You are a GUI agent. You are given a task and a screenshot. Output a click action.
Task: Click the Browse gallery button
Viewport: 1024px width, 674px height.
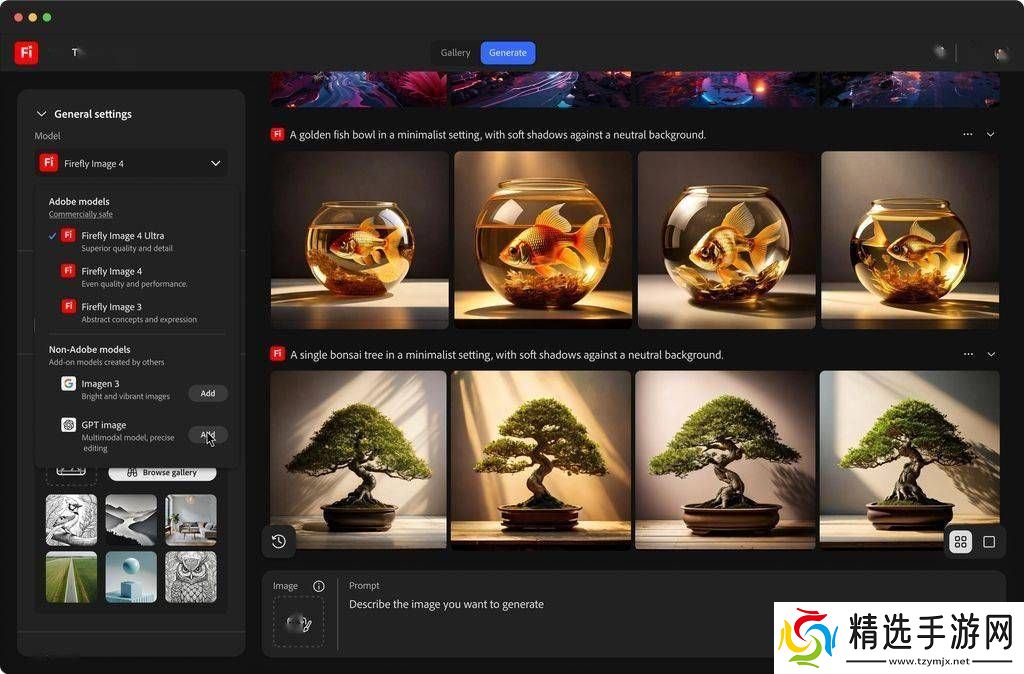point(162,472)
